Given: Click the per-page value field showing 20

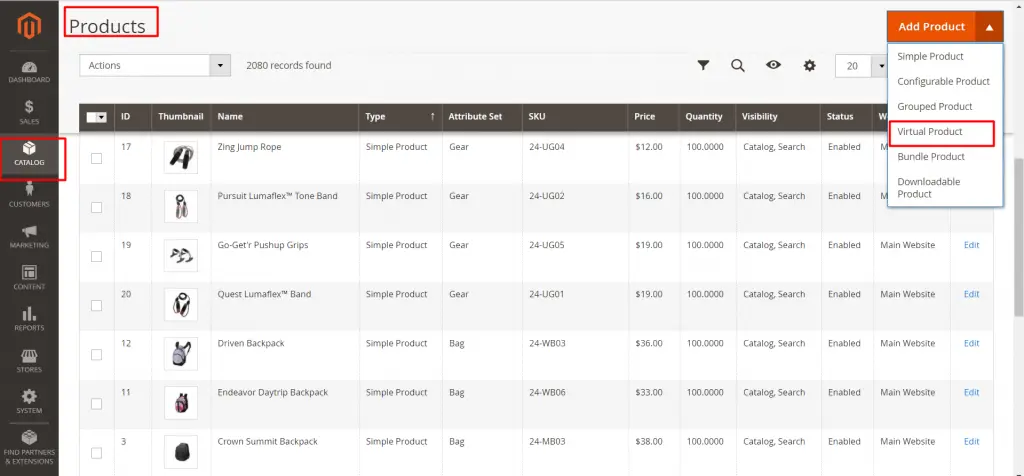Looking at the screenshot, I should [x=854, y=65].
